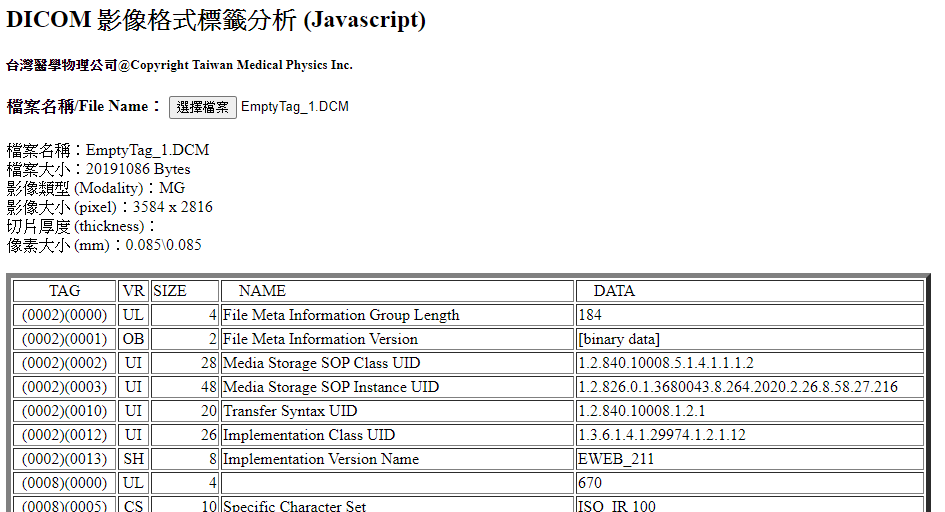Click the SIZE column header
The image size is (945, 512).
coord(169,291)
